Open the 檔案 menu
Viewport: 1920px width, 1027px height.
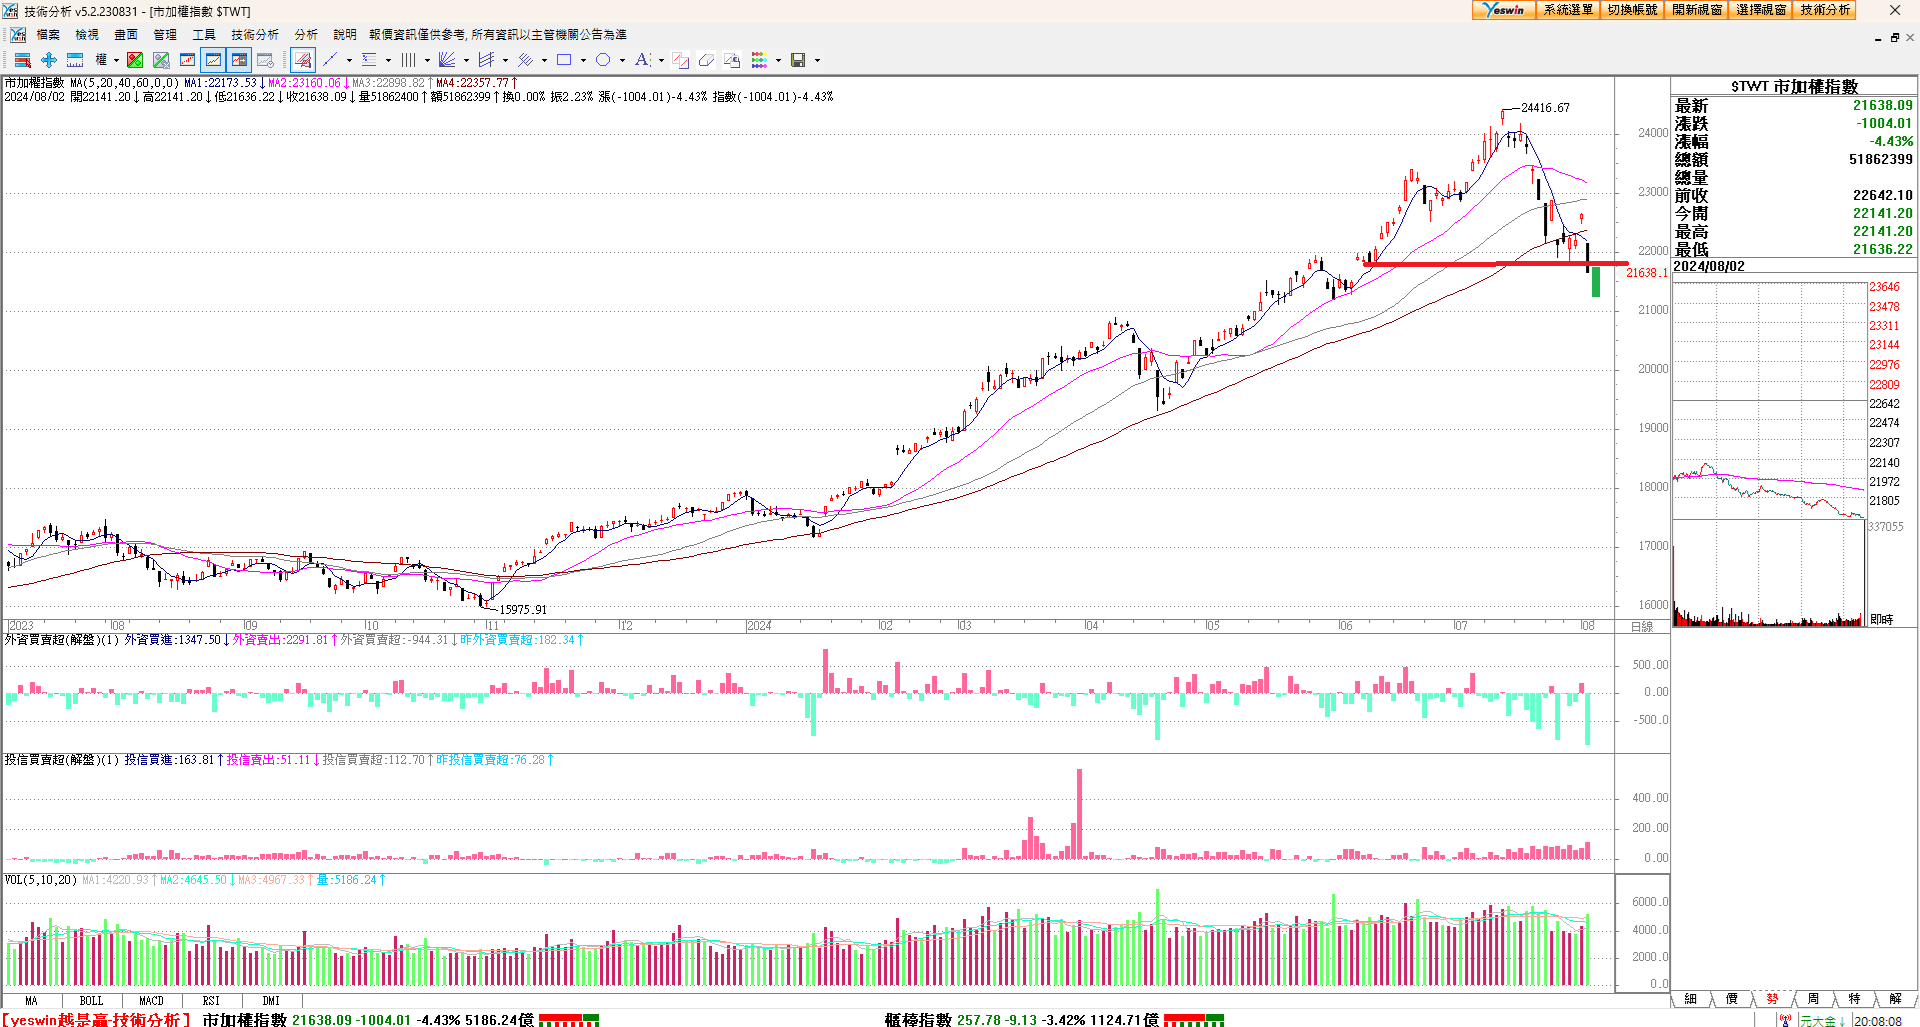coord(48,35)
